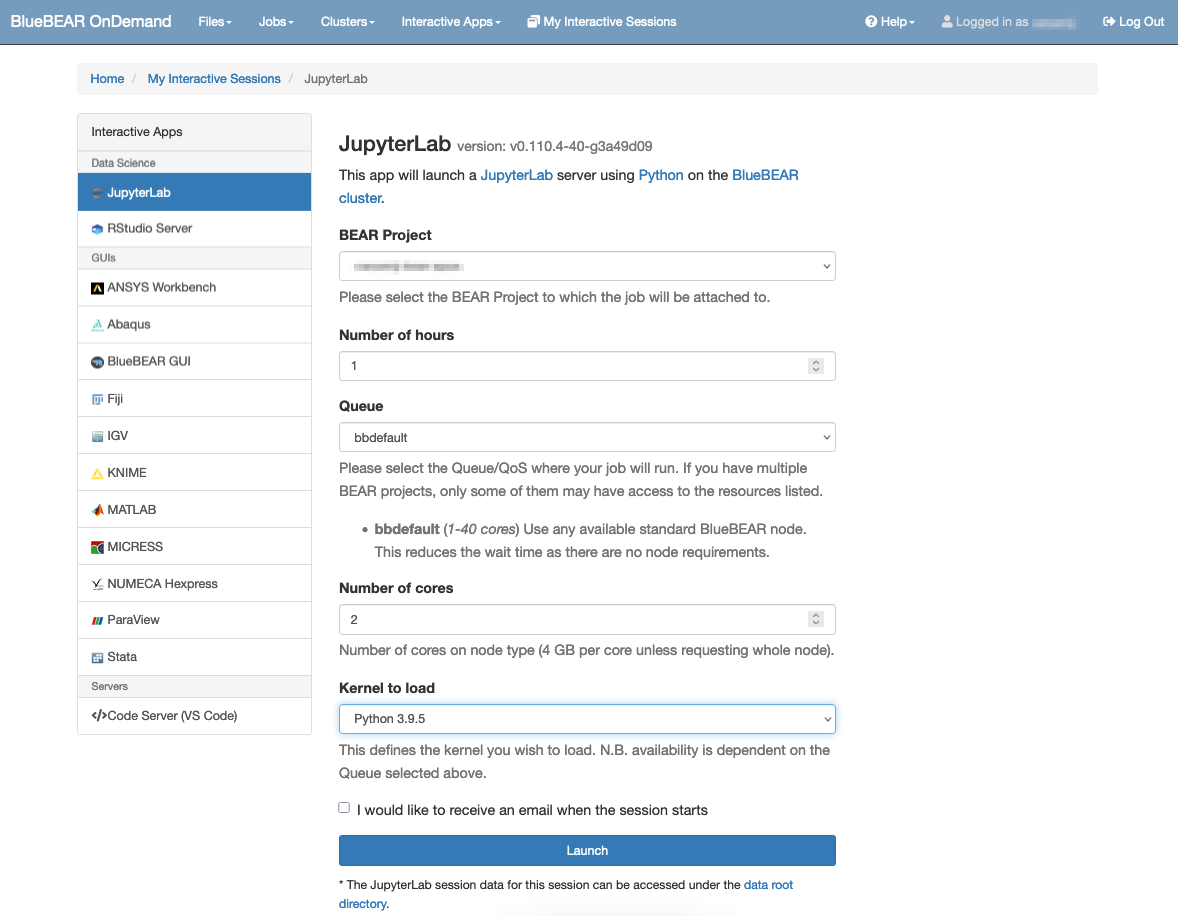Select Stata from the app list

point(195,657)
